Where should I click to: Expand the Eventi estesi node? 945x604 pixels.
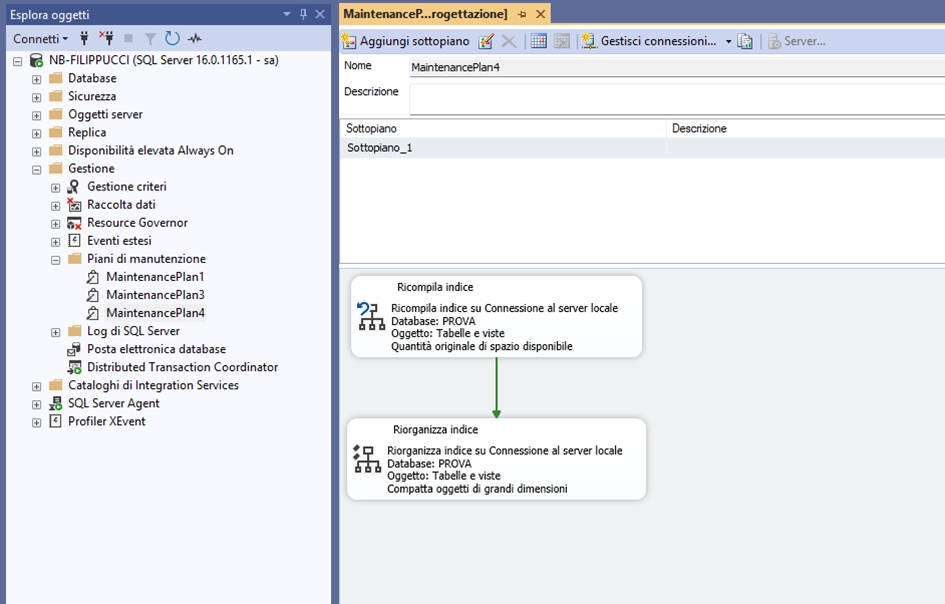pos(55,242)
